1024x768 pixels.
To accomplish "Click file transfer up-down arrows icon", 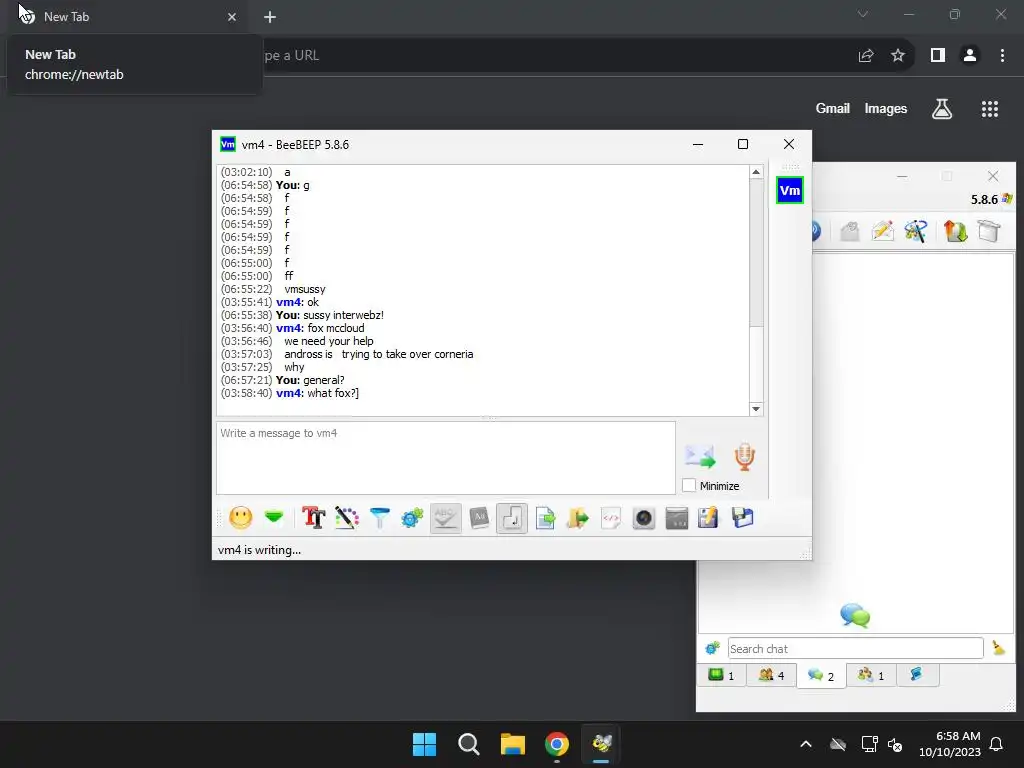I will (955, 231).
